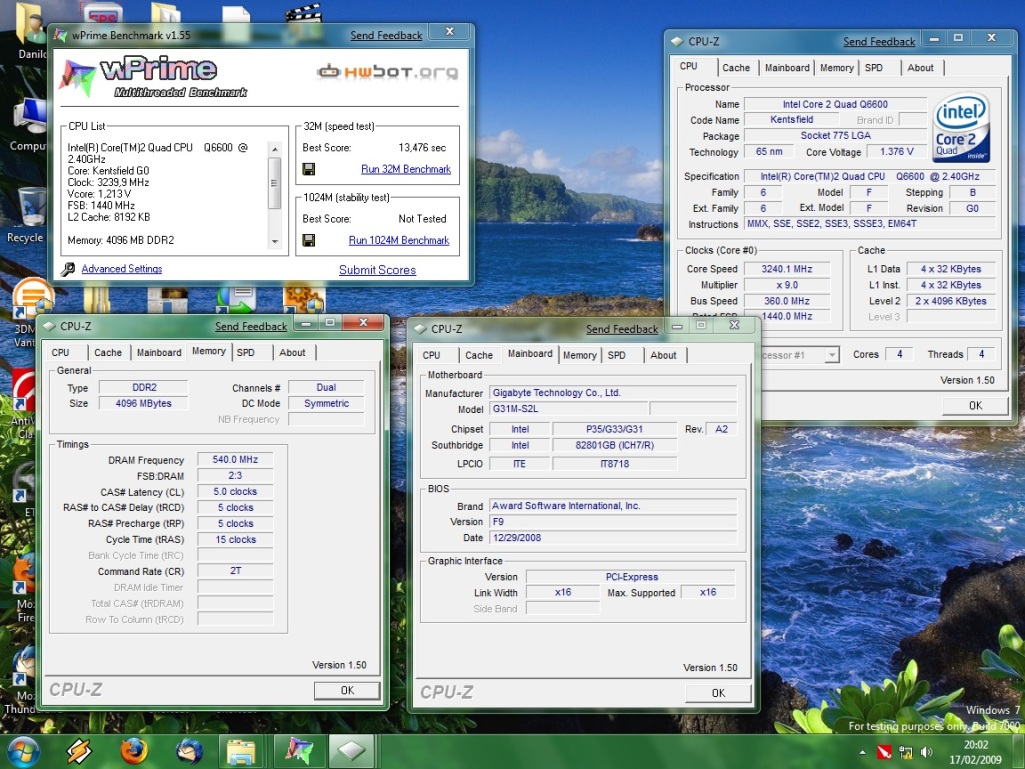Show hidden tray icons arrow
Viewport: 1025px width, 769px height.
(x=862, y=752)
